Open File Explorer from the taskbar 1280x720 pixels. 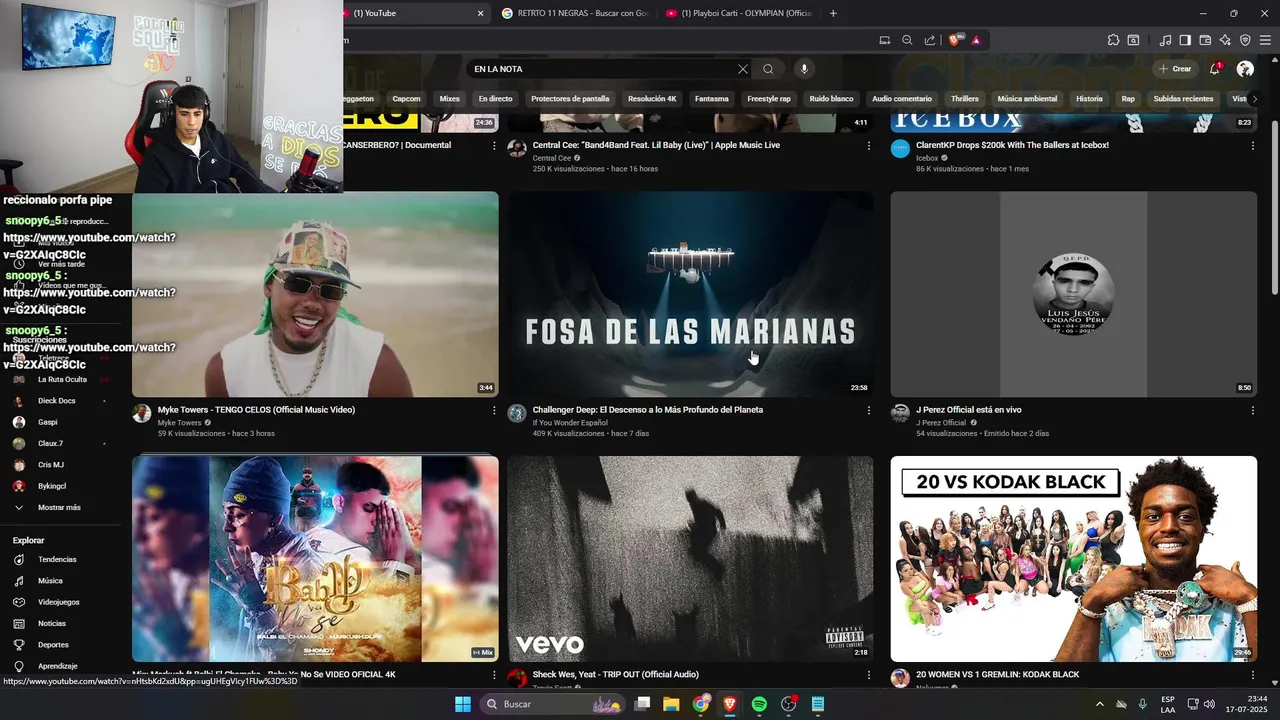click(x=671, y=704)
